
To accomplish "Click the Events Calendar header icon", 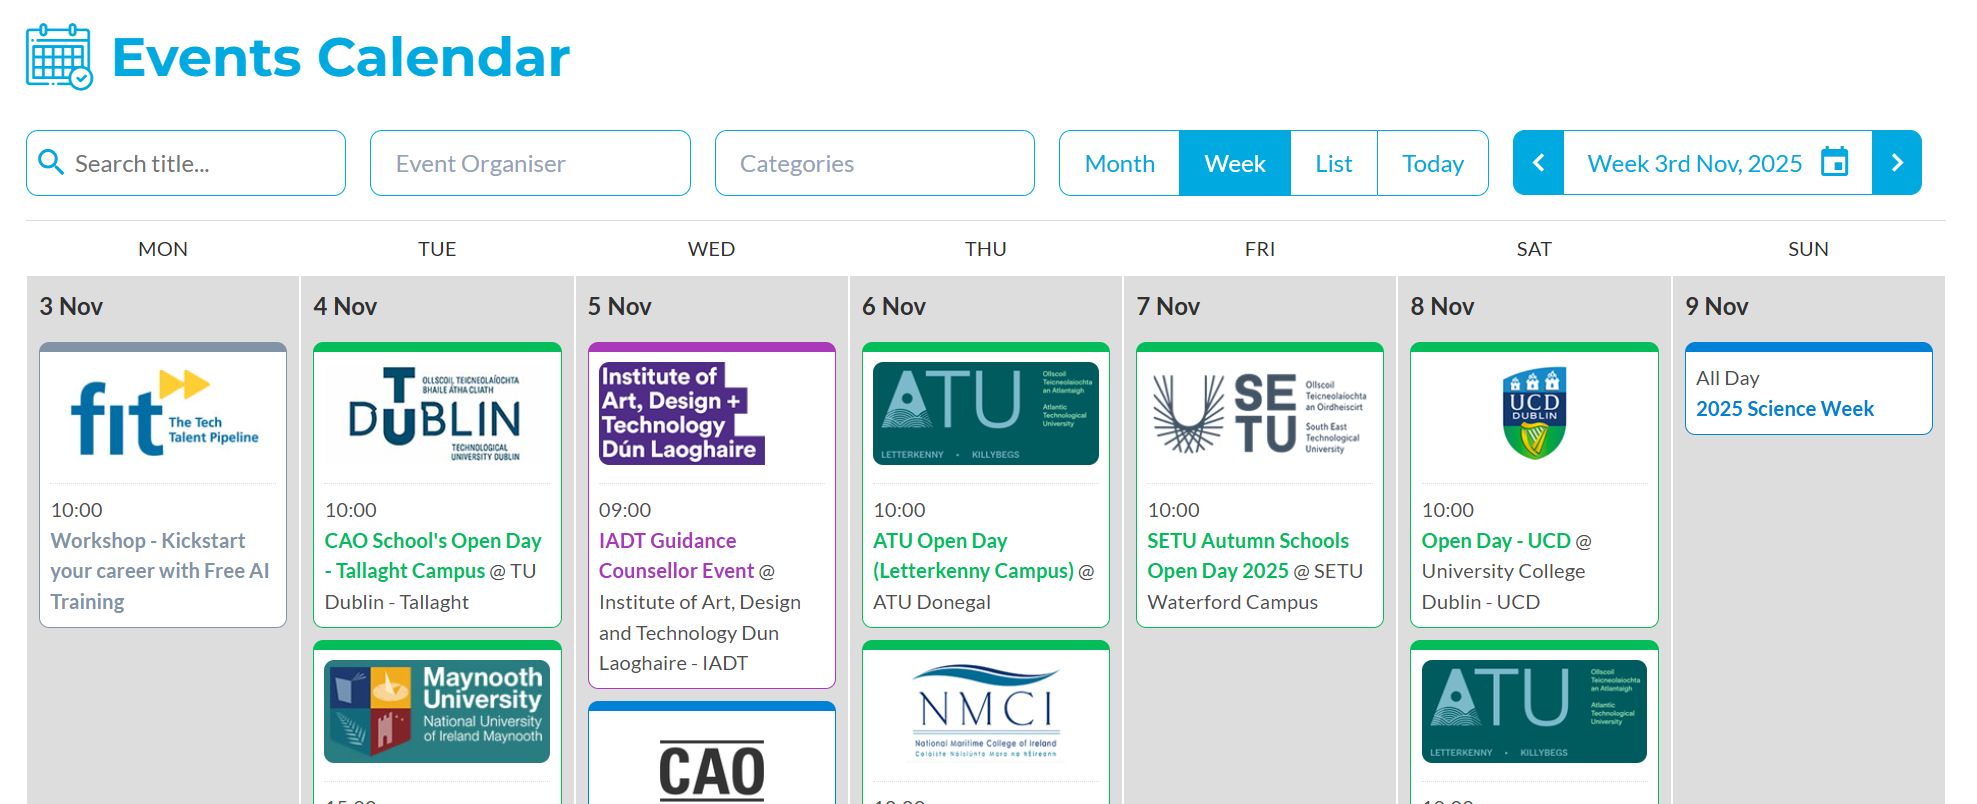I will click(59, 58).
